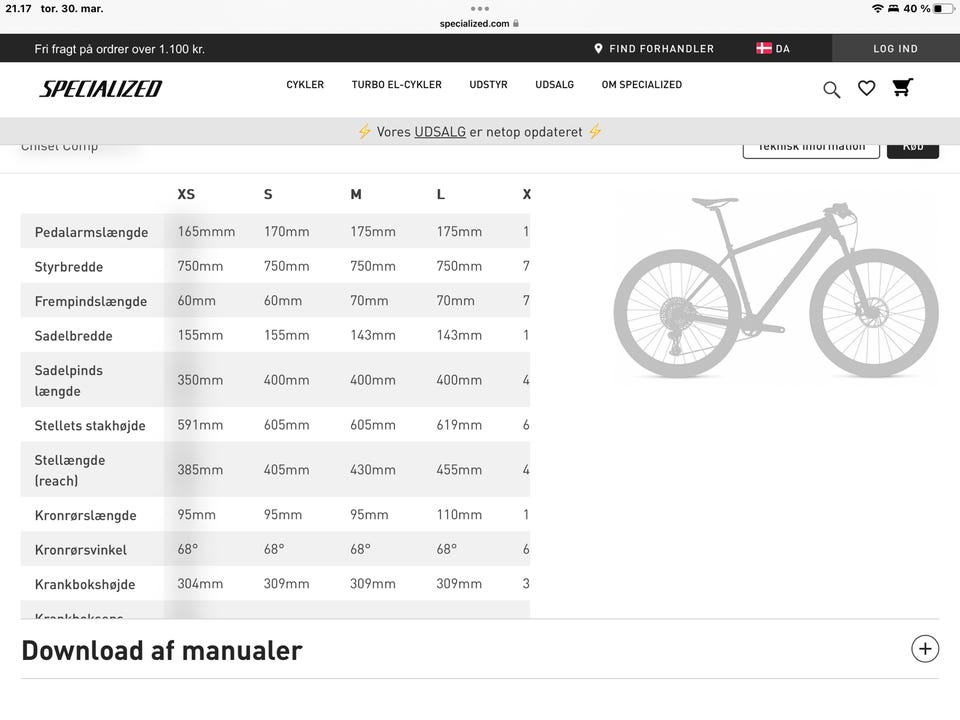The image size is (960, 720).
Task: Click the grey bike geometry image
Action: tap(776, 288)
